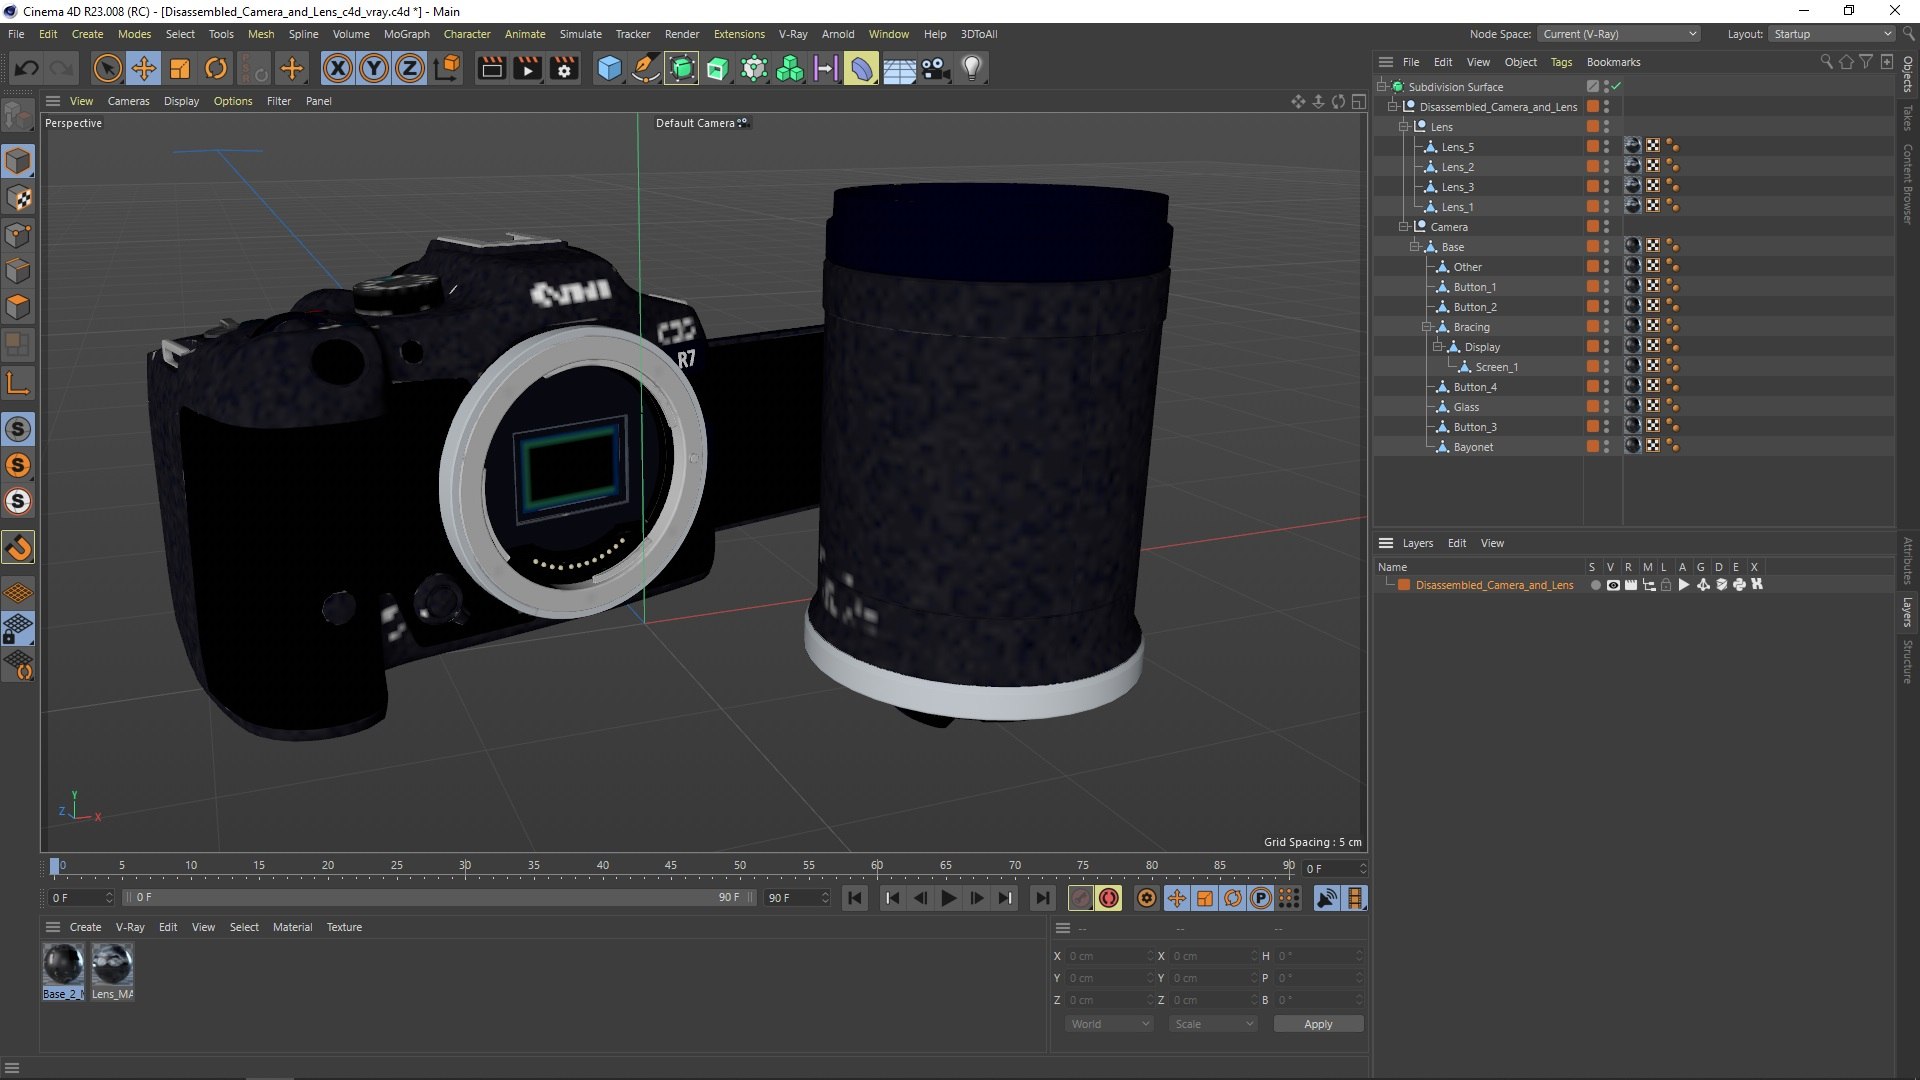Open the Layers side tab
Image resolution: width=1920 pixels, height=1080 pixels.
1908,612
